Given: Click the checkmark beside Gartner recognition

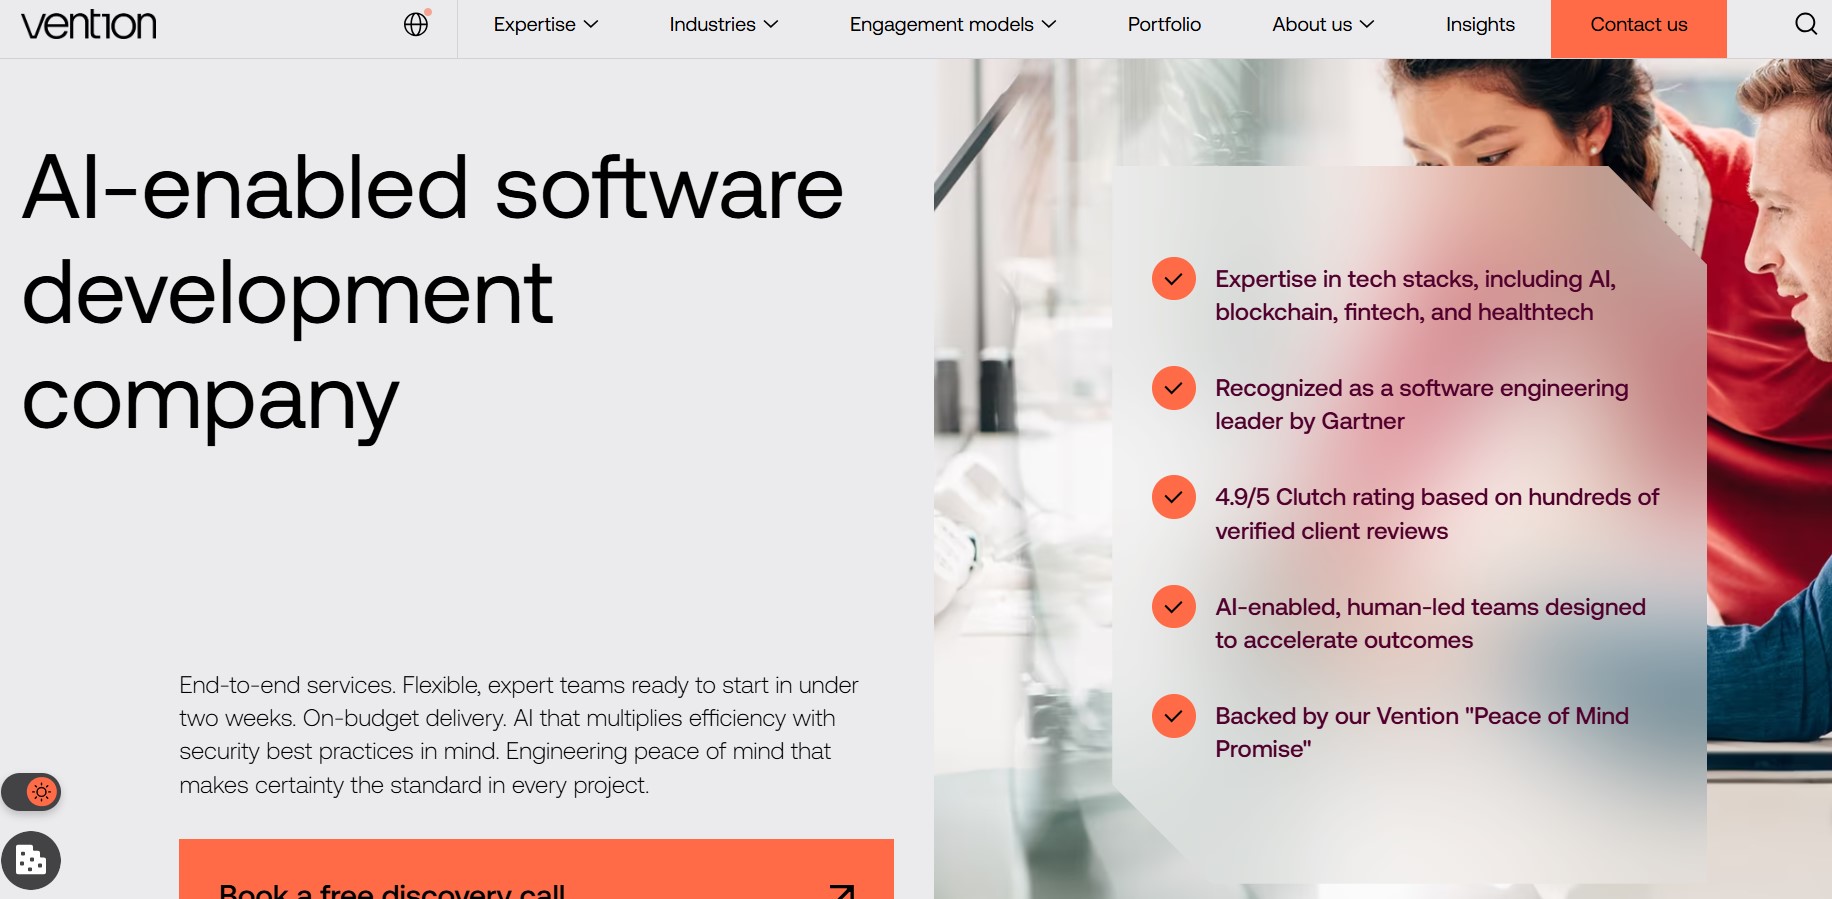Looking at the screenshot, I should [1174, 388].
